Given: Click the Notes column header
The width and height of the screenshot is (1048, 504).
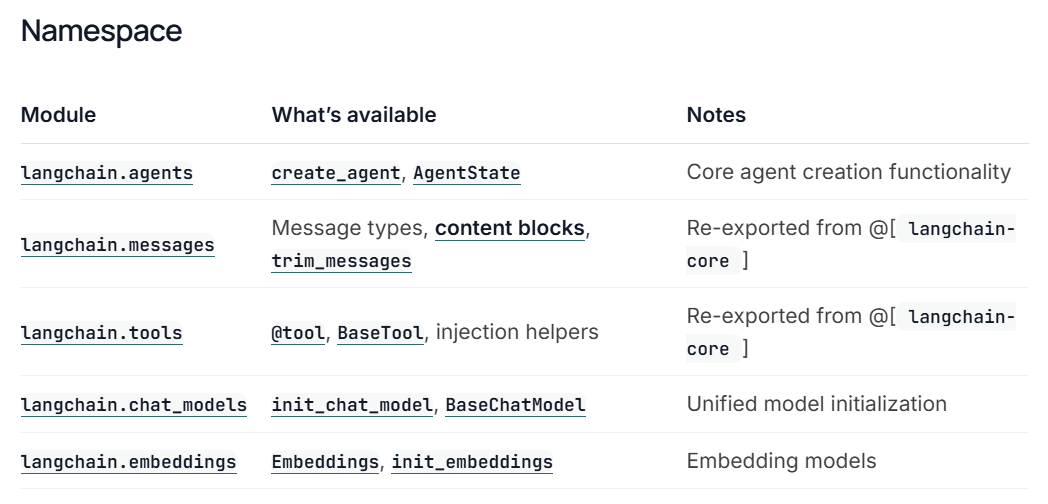Looking at the screenshot, I should pyautogui.click(x=716, y=115).
